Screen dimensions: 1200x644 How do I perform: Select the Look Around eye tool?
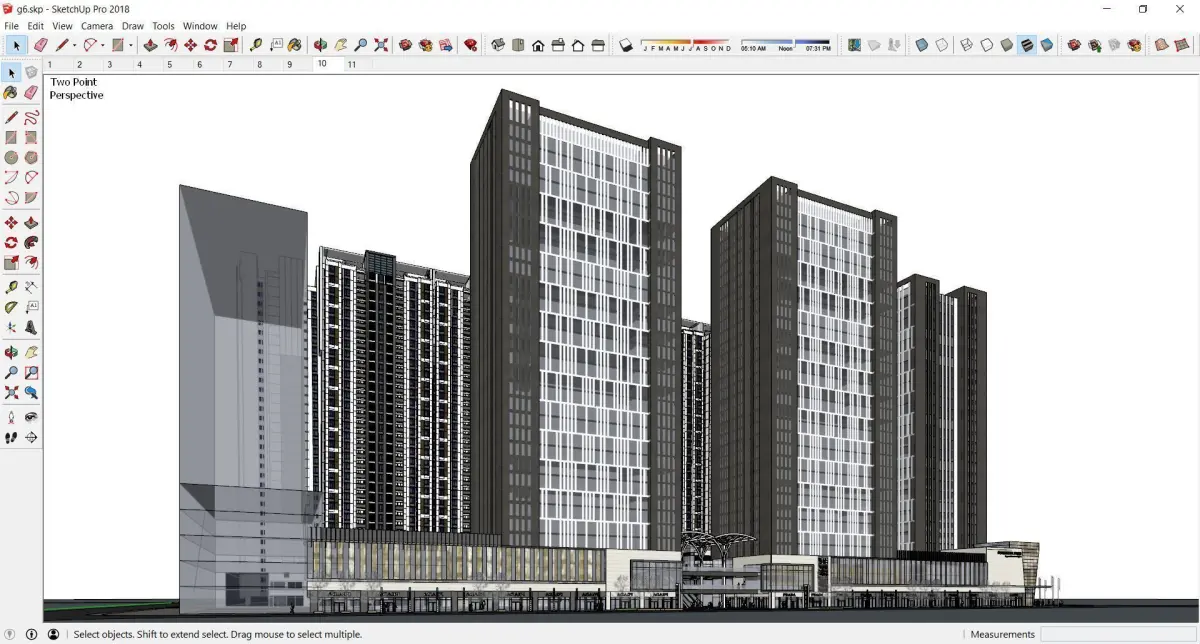(x=31, y=417)
